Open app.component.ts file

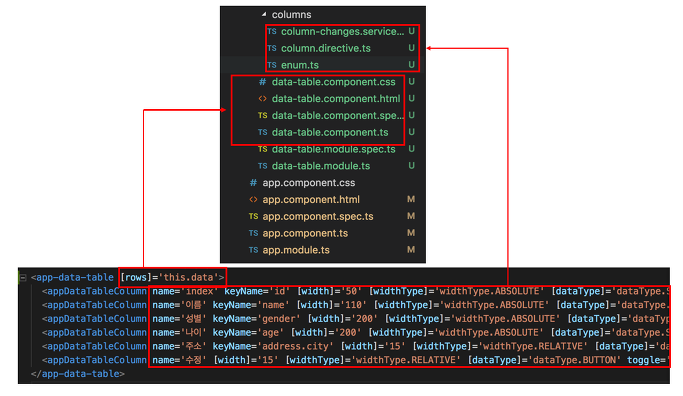[x=305, y=234]
